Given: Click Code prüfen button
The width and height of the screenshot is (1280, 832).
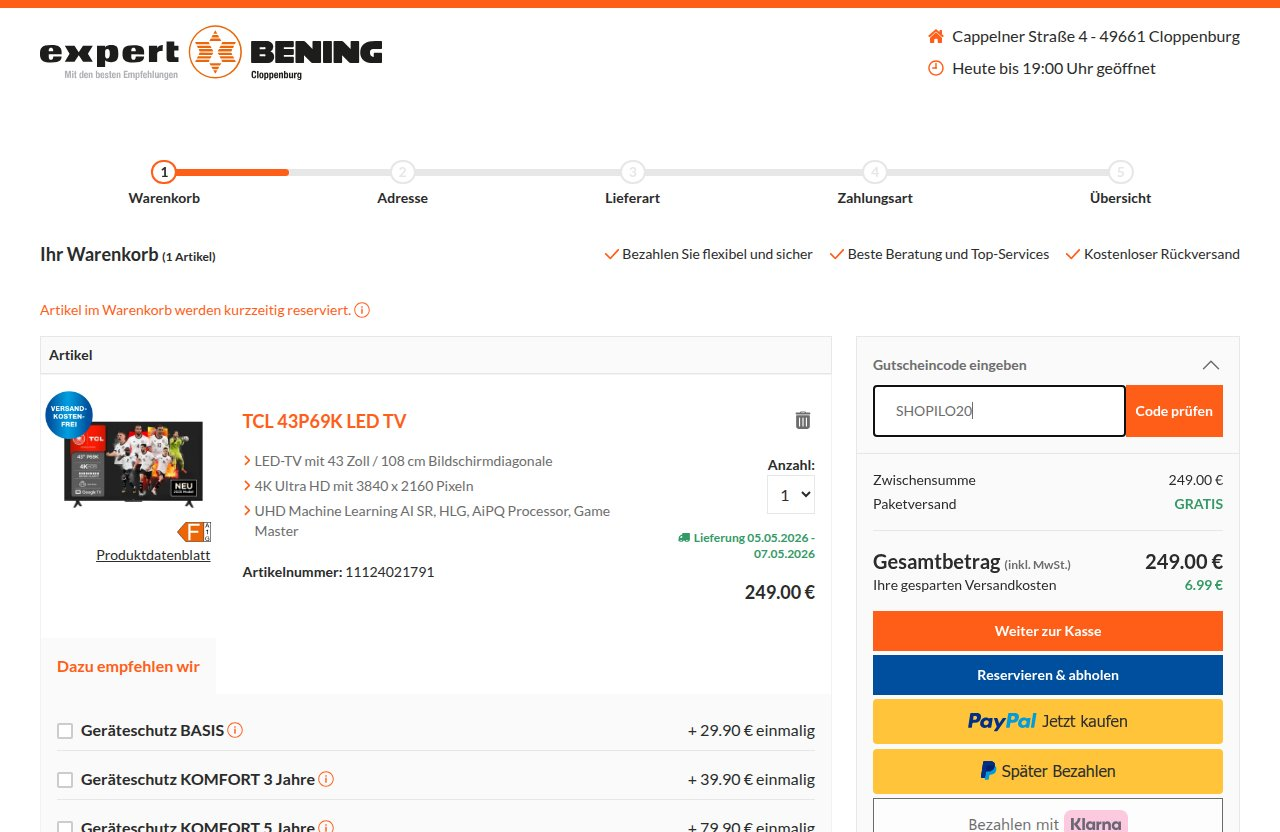Looking at the screenshot, I should (x=1174, y=411).
